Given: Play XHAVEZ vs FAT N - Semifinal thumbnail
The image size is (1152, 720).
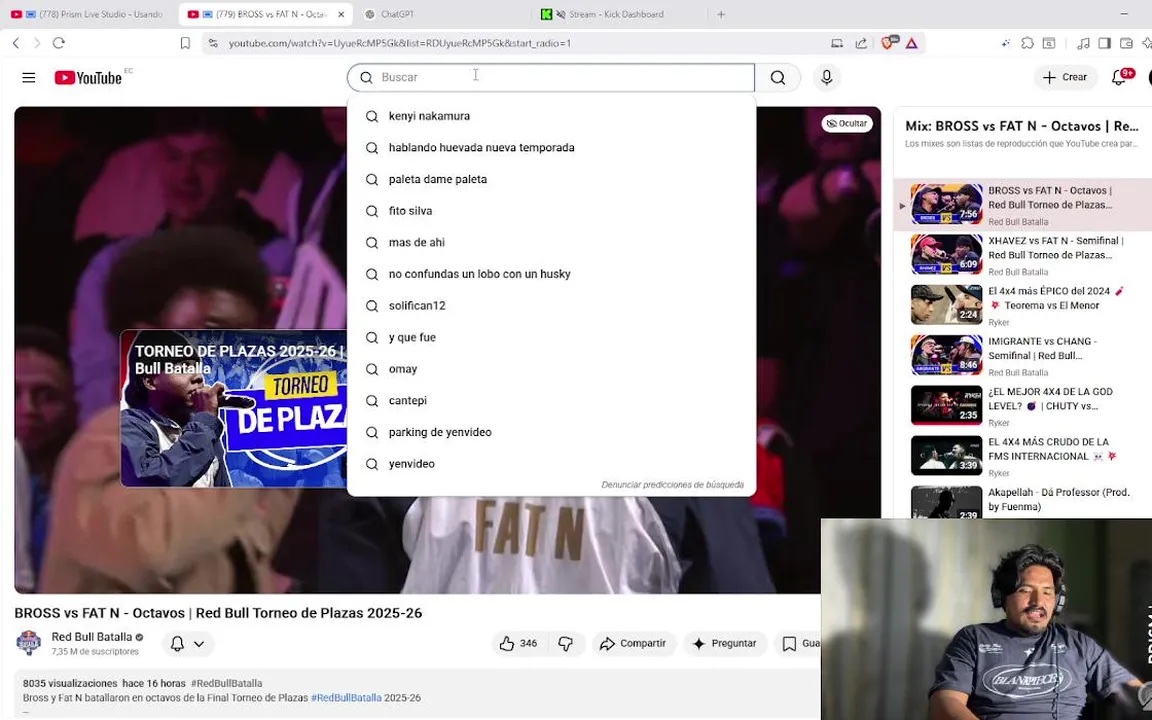Looking at the screenshot, I should pos(946,254).
